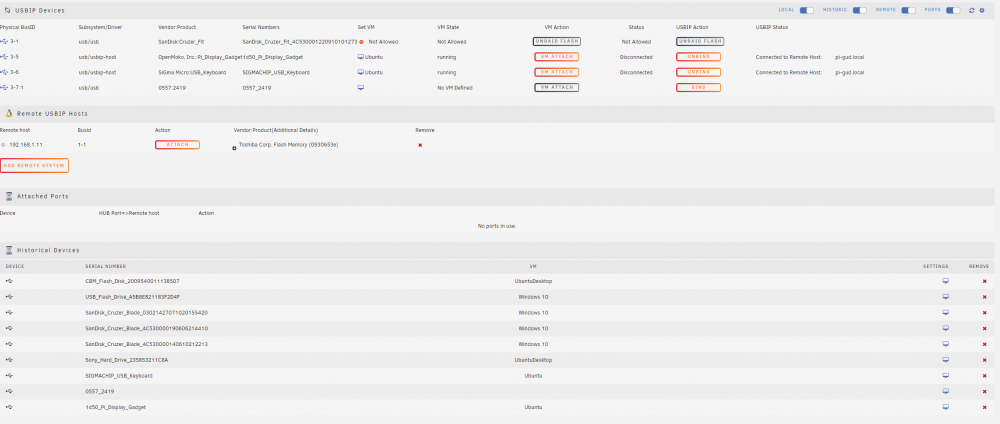Click VM ATTACH for the Pi_Display_Gadget device
1000x424 pixels.
click(x=557, y=57)
